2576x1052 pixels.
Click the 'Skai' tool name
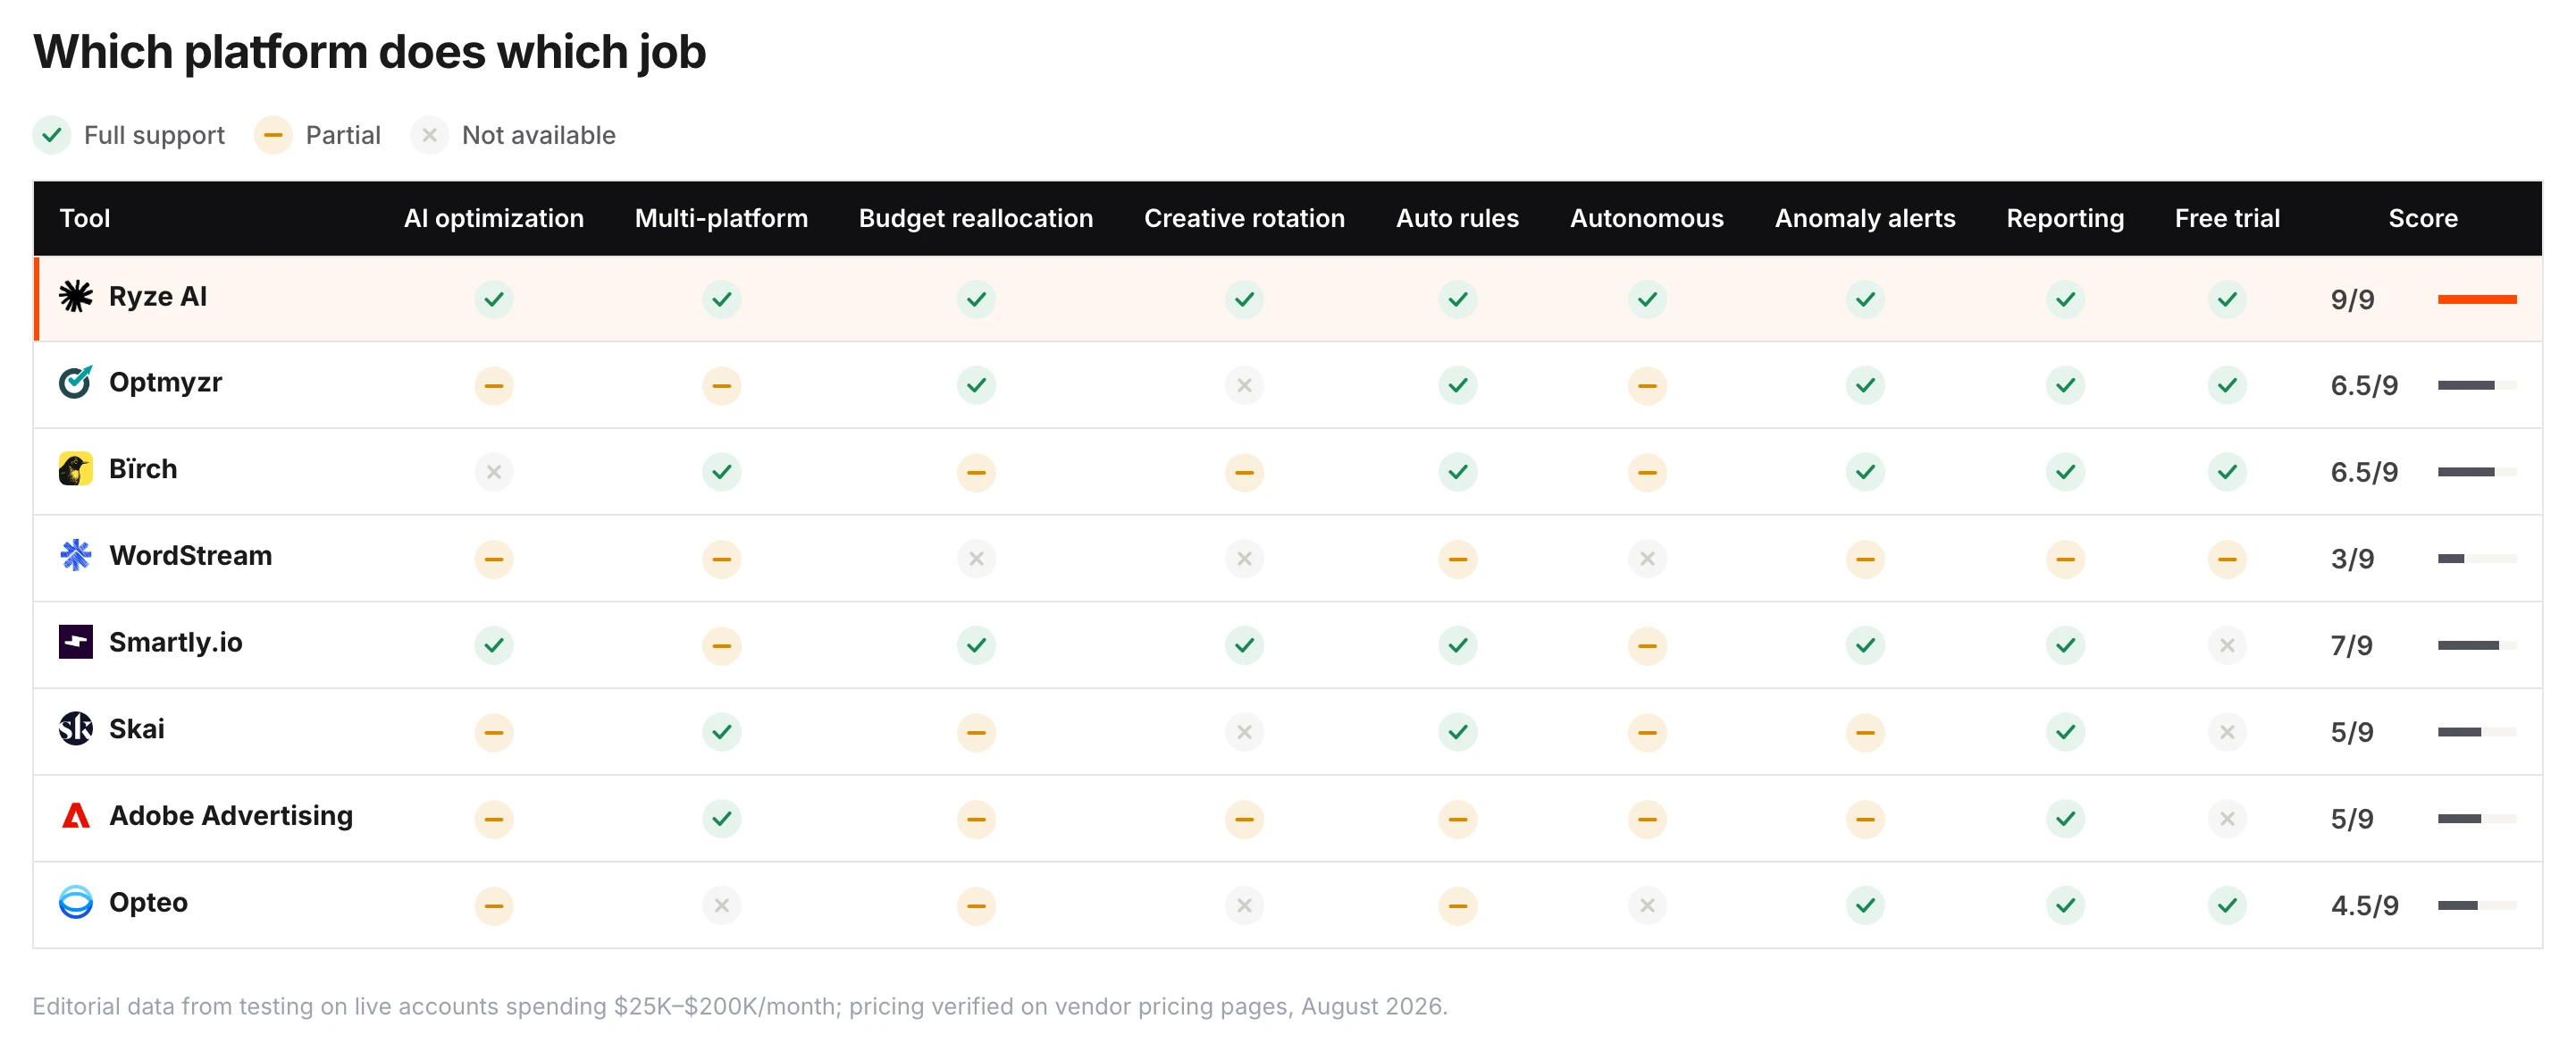click(136, 729)
